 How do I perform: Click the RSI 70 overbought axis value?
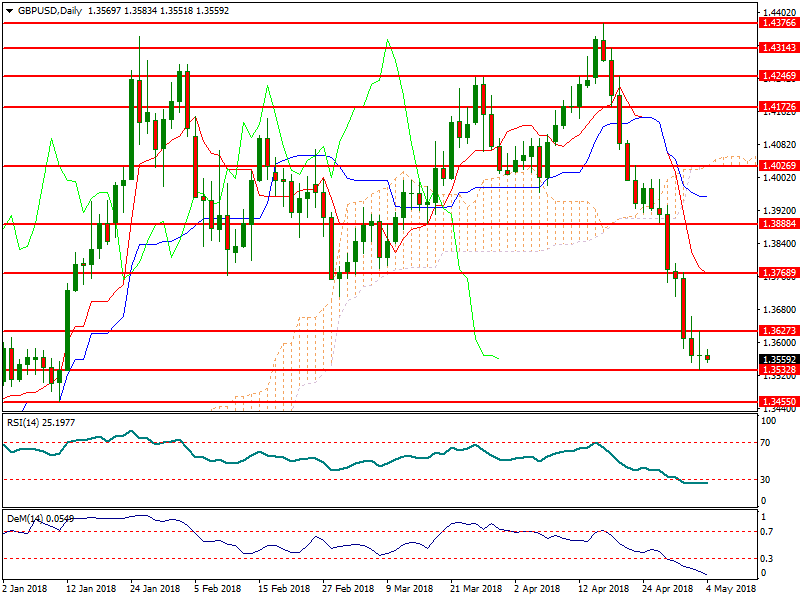766,442
